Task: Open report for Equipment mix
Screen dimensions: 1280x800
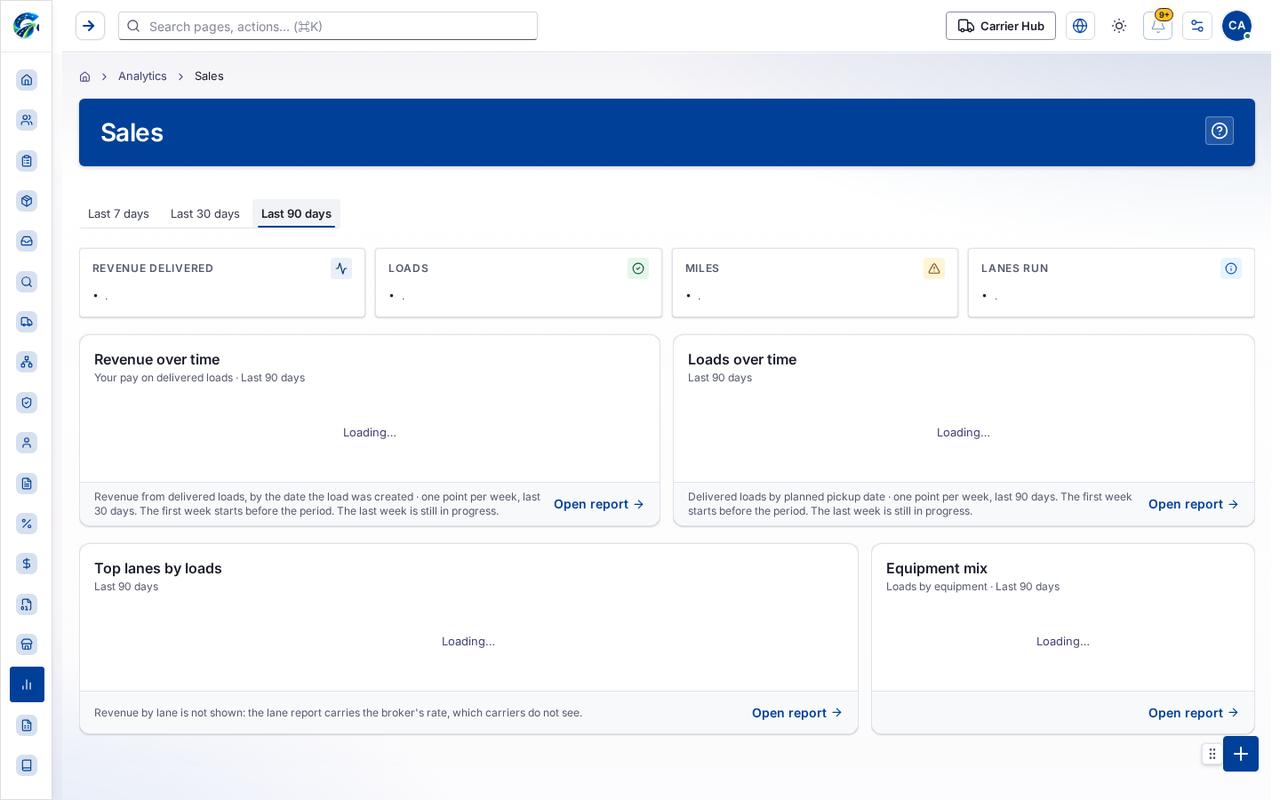Action: (x=1193, y=713)
